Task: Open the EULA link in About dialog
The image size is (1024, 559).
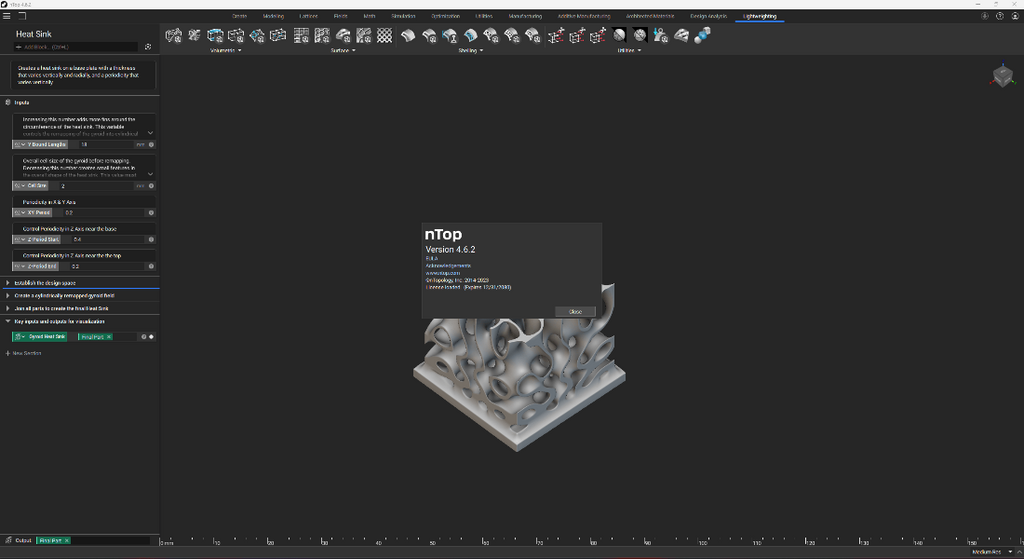Action: [x=432, y=259]
